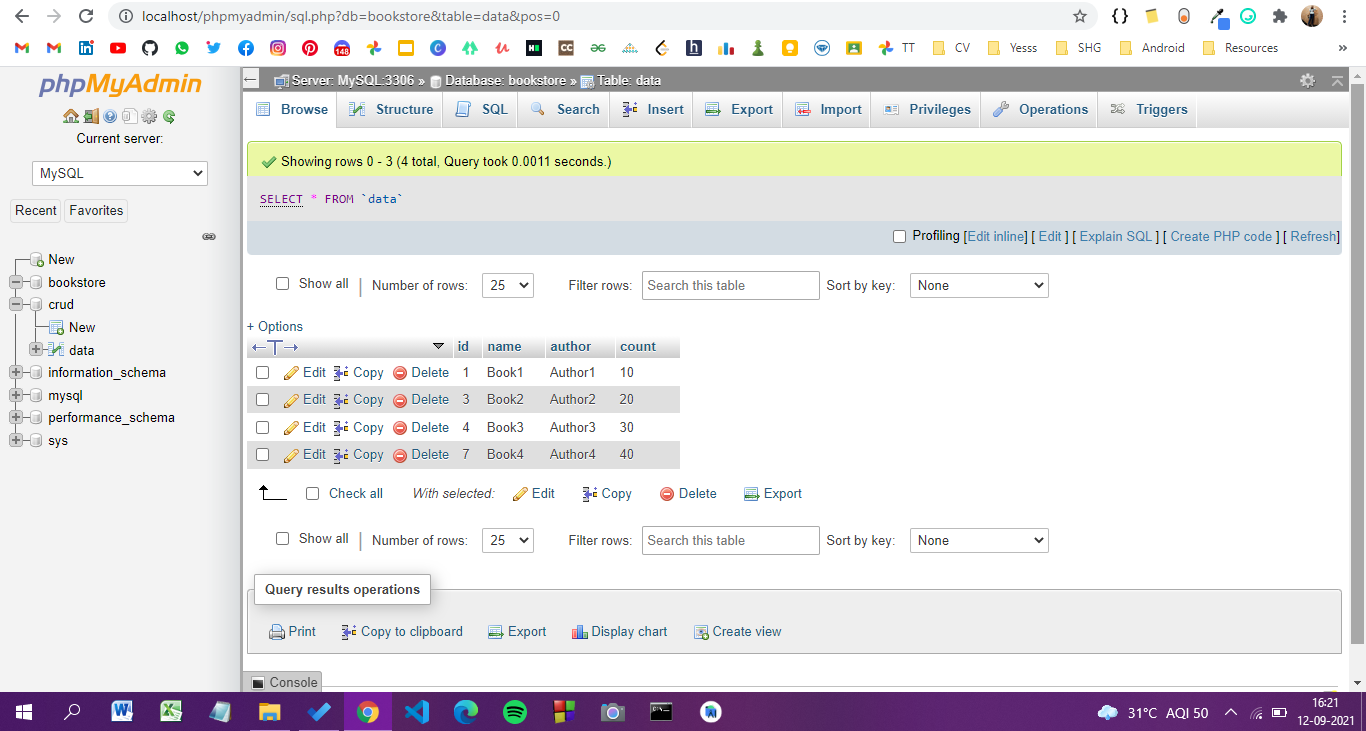Click the phpMyAdmin home icon
The image size is (1366, 731).
pyautogui.click(x=70, y=115)
